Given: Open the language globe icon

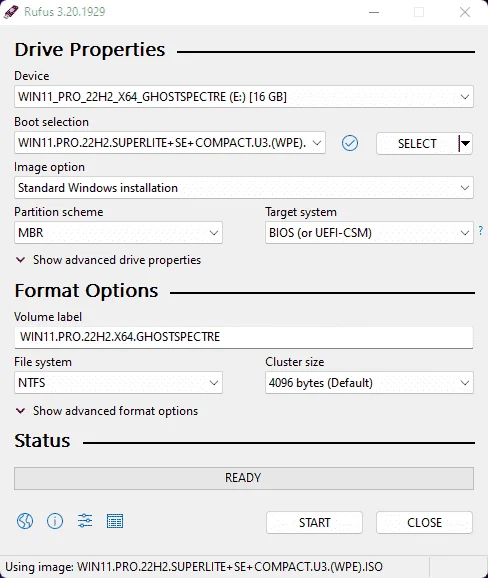Looking at the screenshot, I should tap(25, 521).
